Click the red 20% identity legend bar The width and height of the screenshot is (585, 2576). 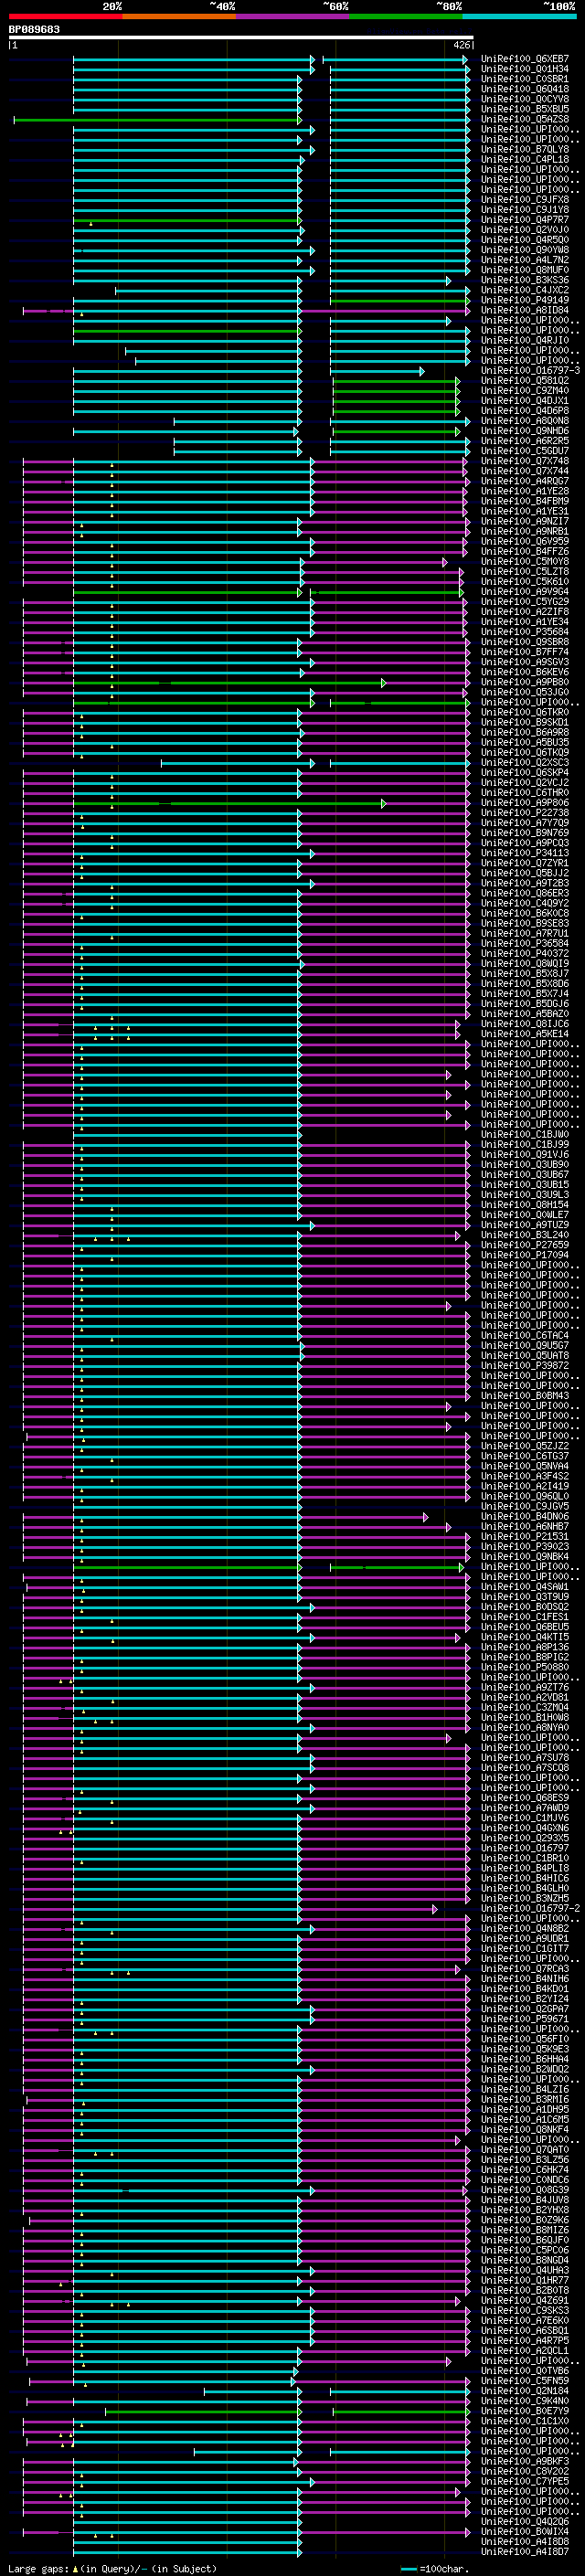[x=65, y=16]
